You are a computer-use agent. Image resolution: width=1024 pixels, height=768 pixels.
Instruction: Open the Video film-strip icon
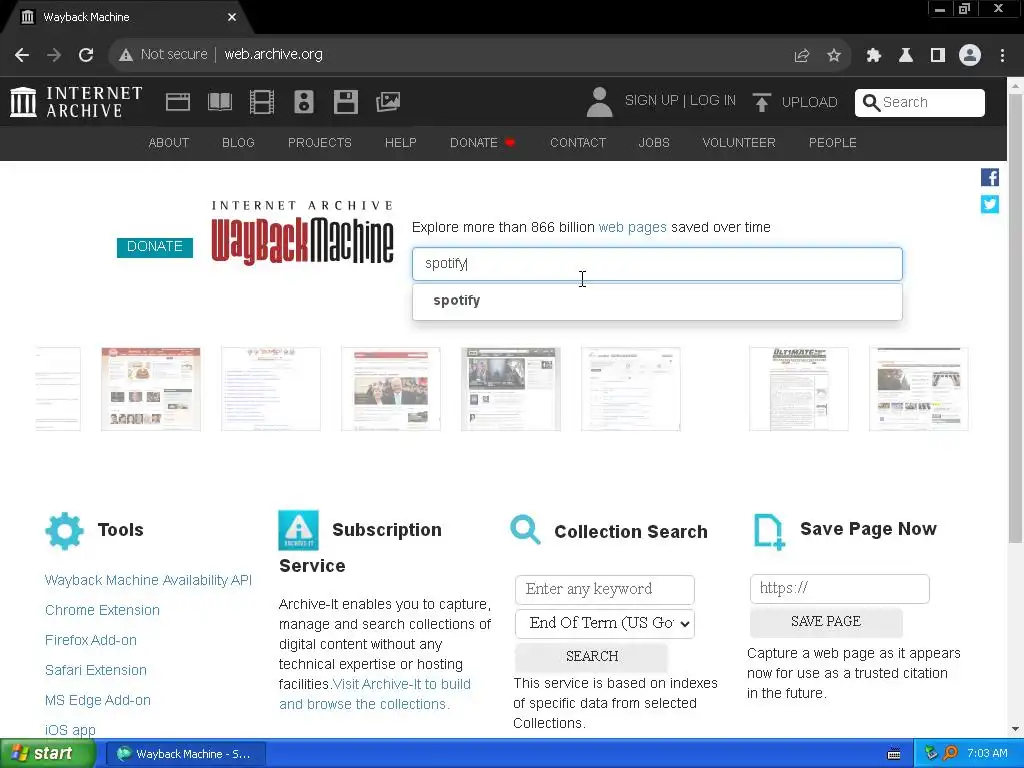262,102
